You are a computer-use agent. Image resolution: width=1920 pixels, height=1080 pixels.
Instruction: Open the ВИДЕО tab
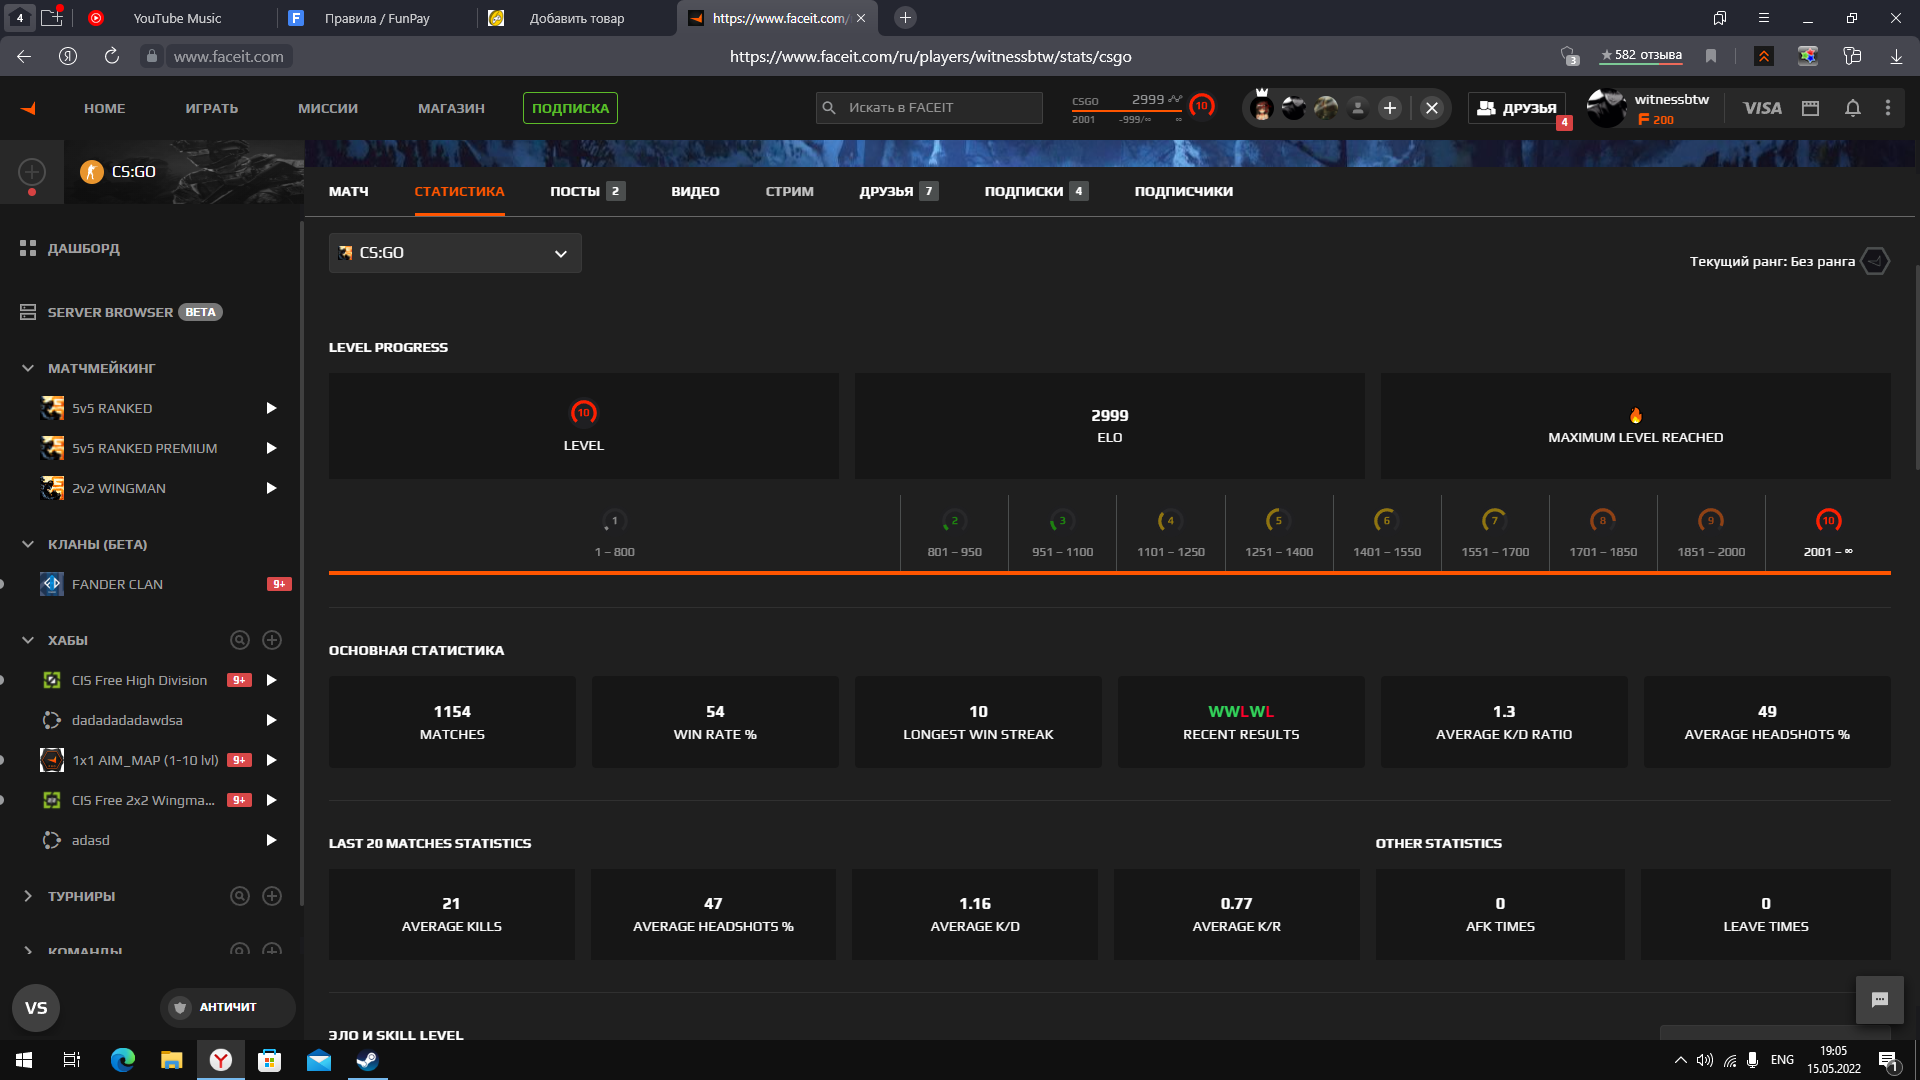[x=695, y=191]
